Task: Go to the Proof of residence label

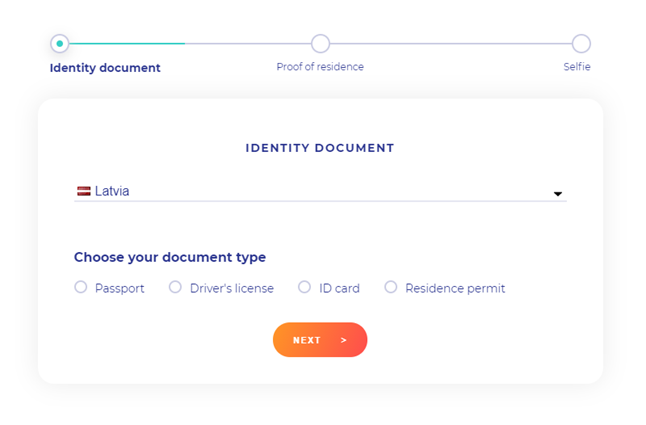Action: [320, 67]
